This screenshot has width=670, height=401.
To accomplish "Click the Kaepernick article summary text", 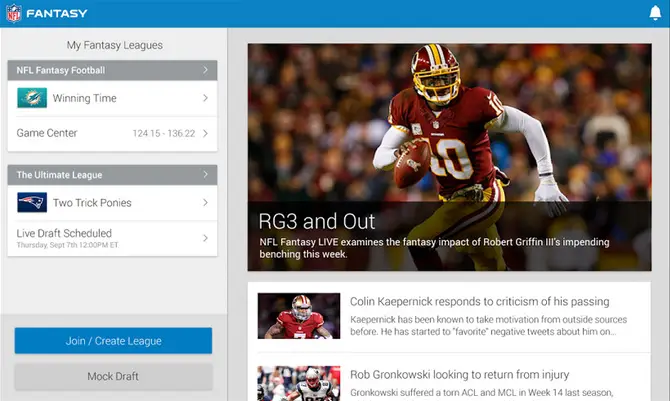I will coord(488,325).
